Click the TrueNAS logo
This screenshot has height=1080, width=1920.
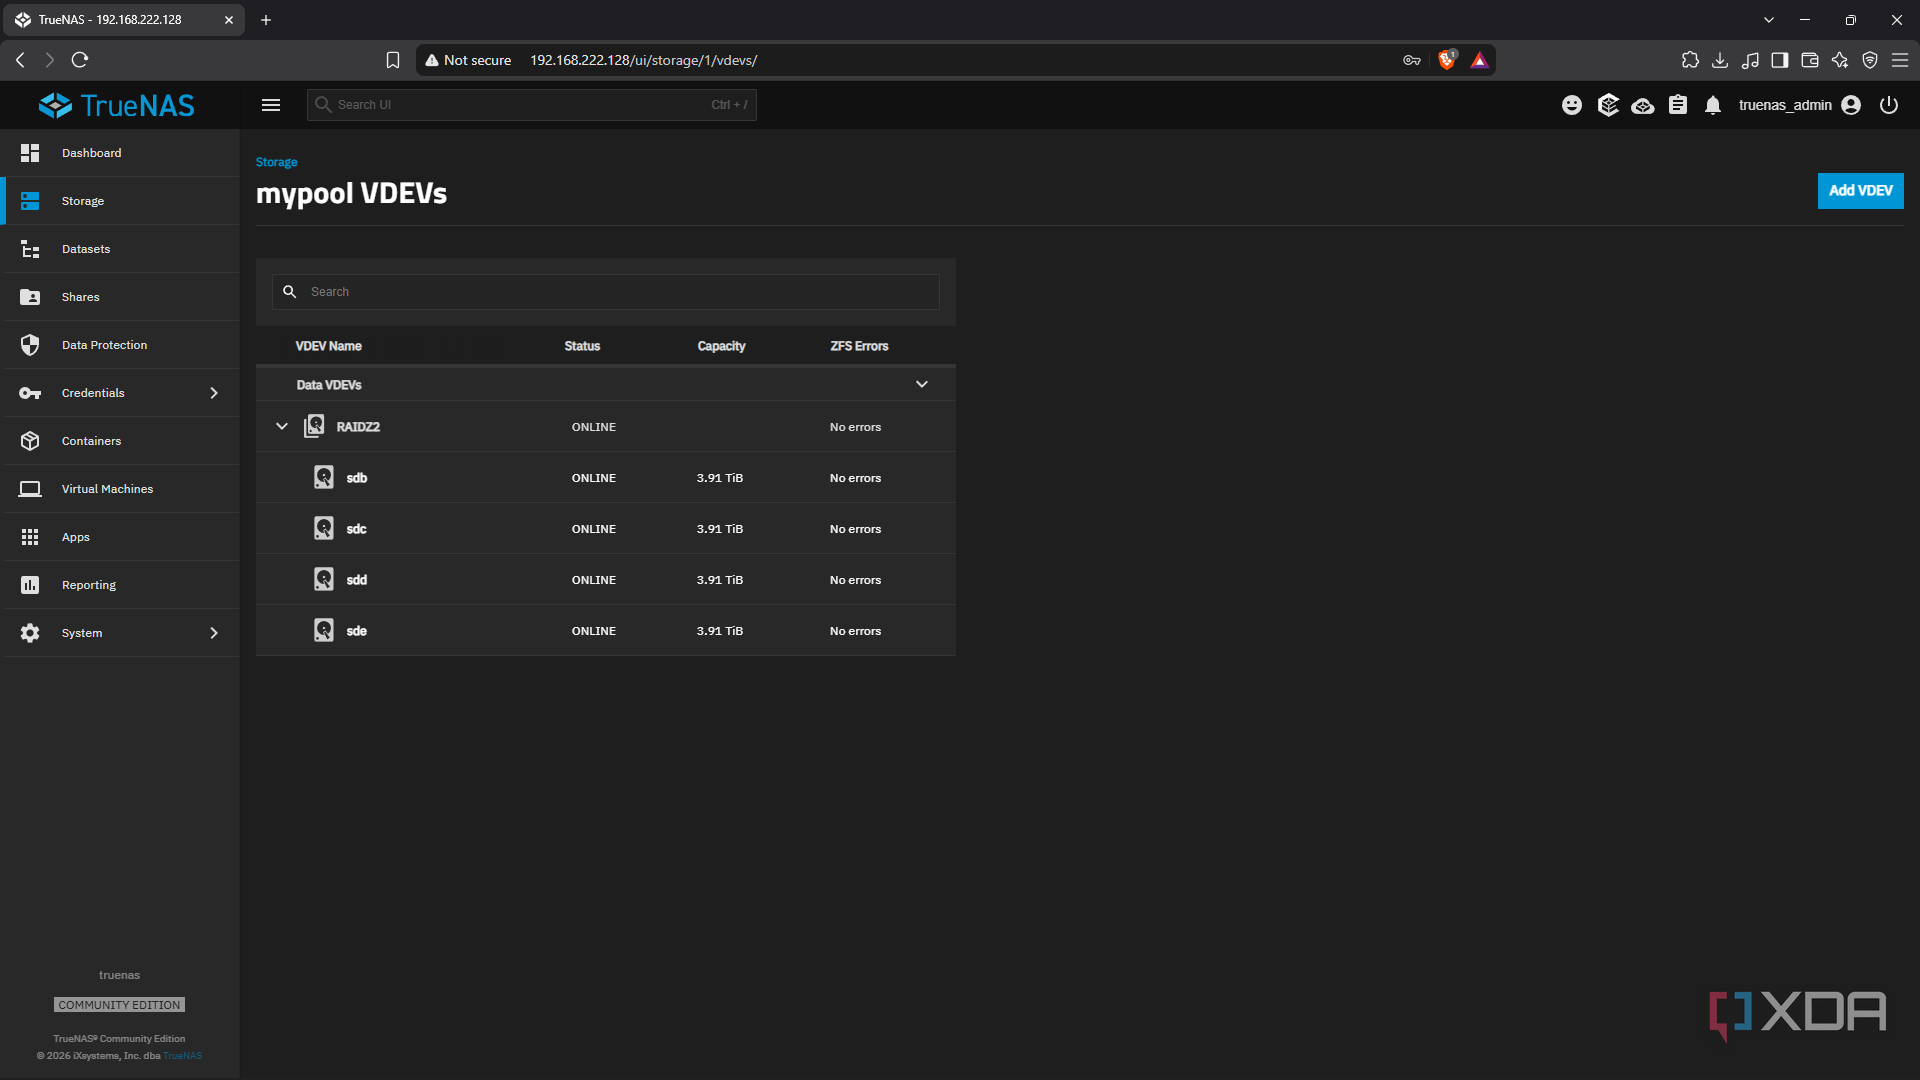(x=117, y=105)
